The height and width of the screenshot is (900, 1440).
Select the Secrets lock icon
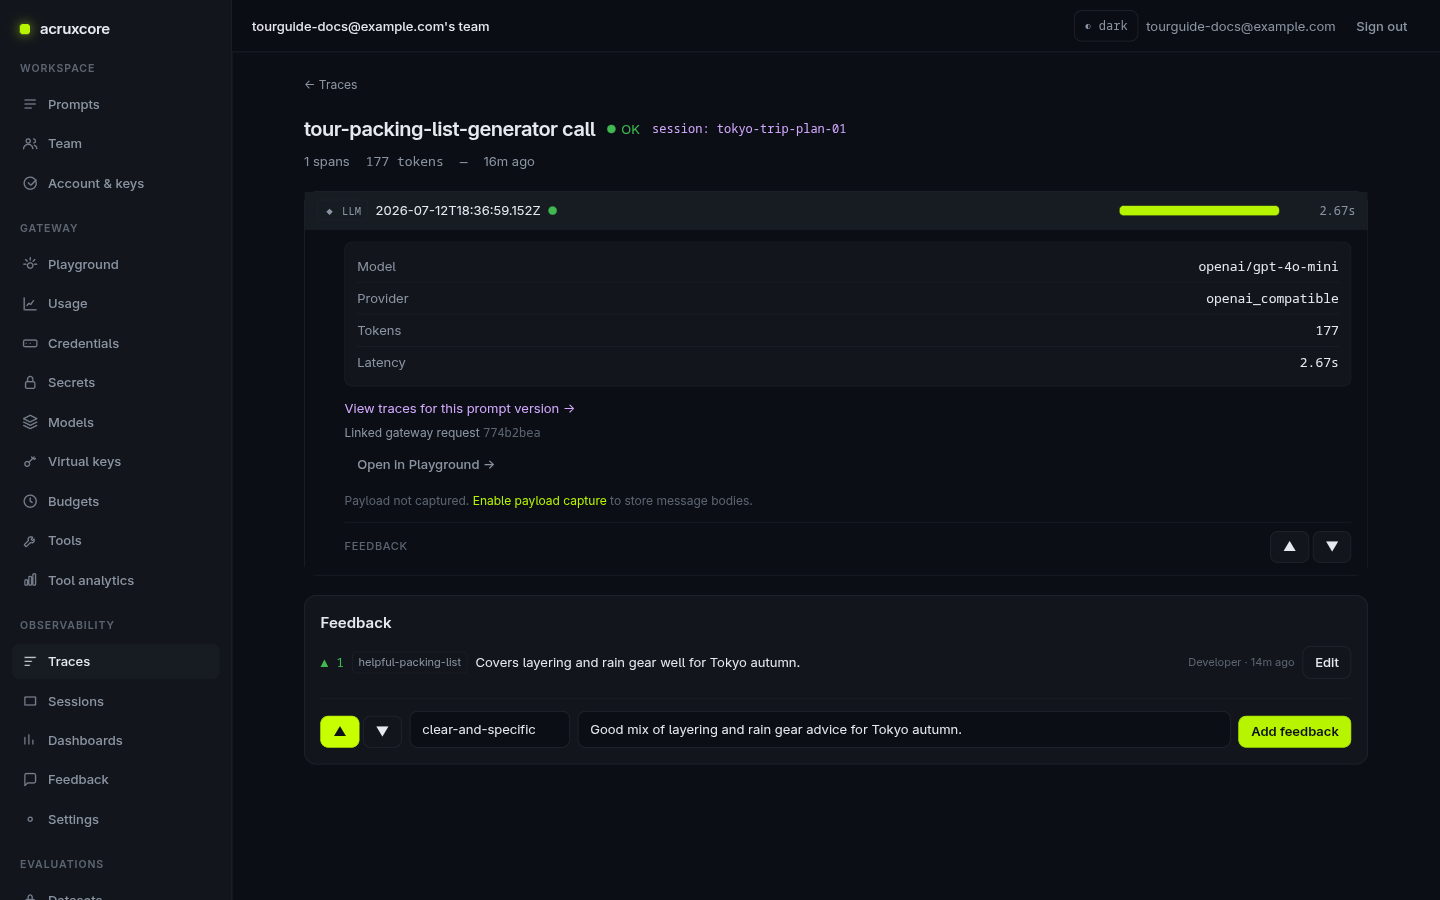pos(30,383)
